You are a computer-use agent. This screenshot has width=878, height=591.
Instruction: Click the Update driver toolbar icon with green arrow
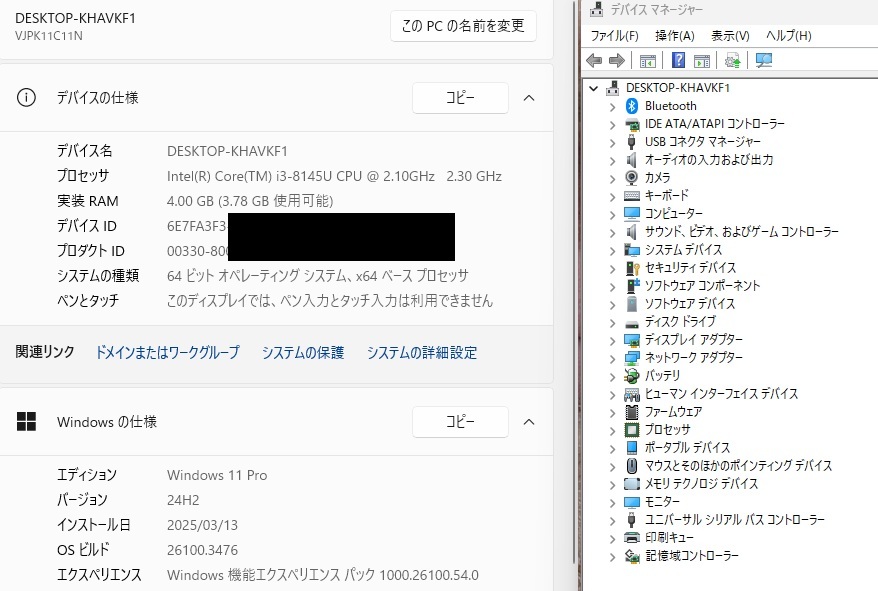coord(732,61)
